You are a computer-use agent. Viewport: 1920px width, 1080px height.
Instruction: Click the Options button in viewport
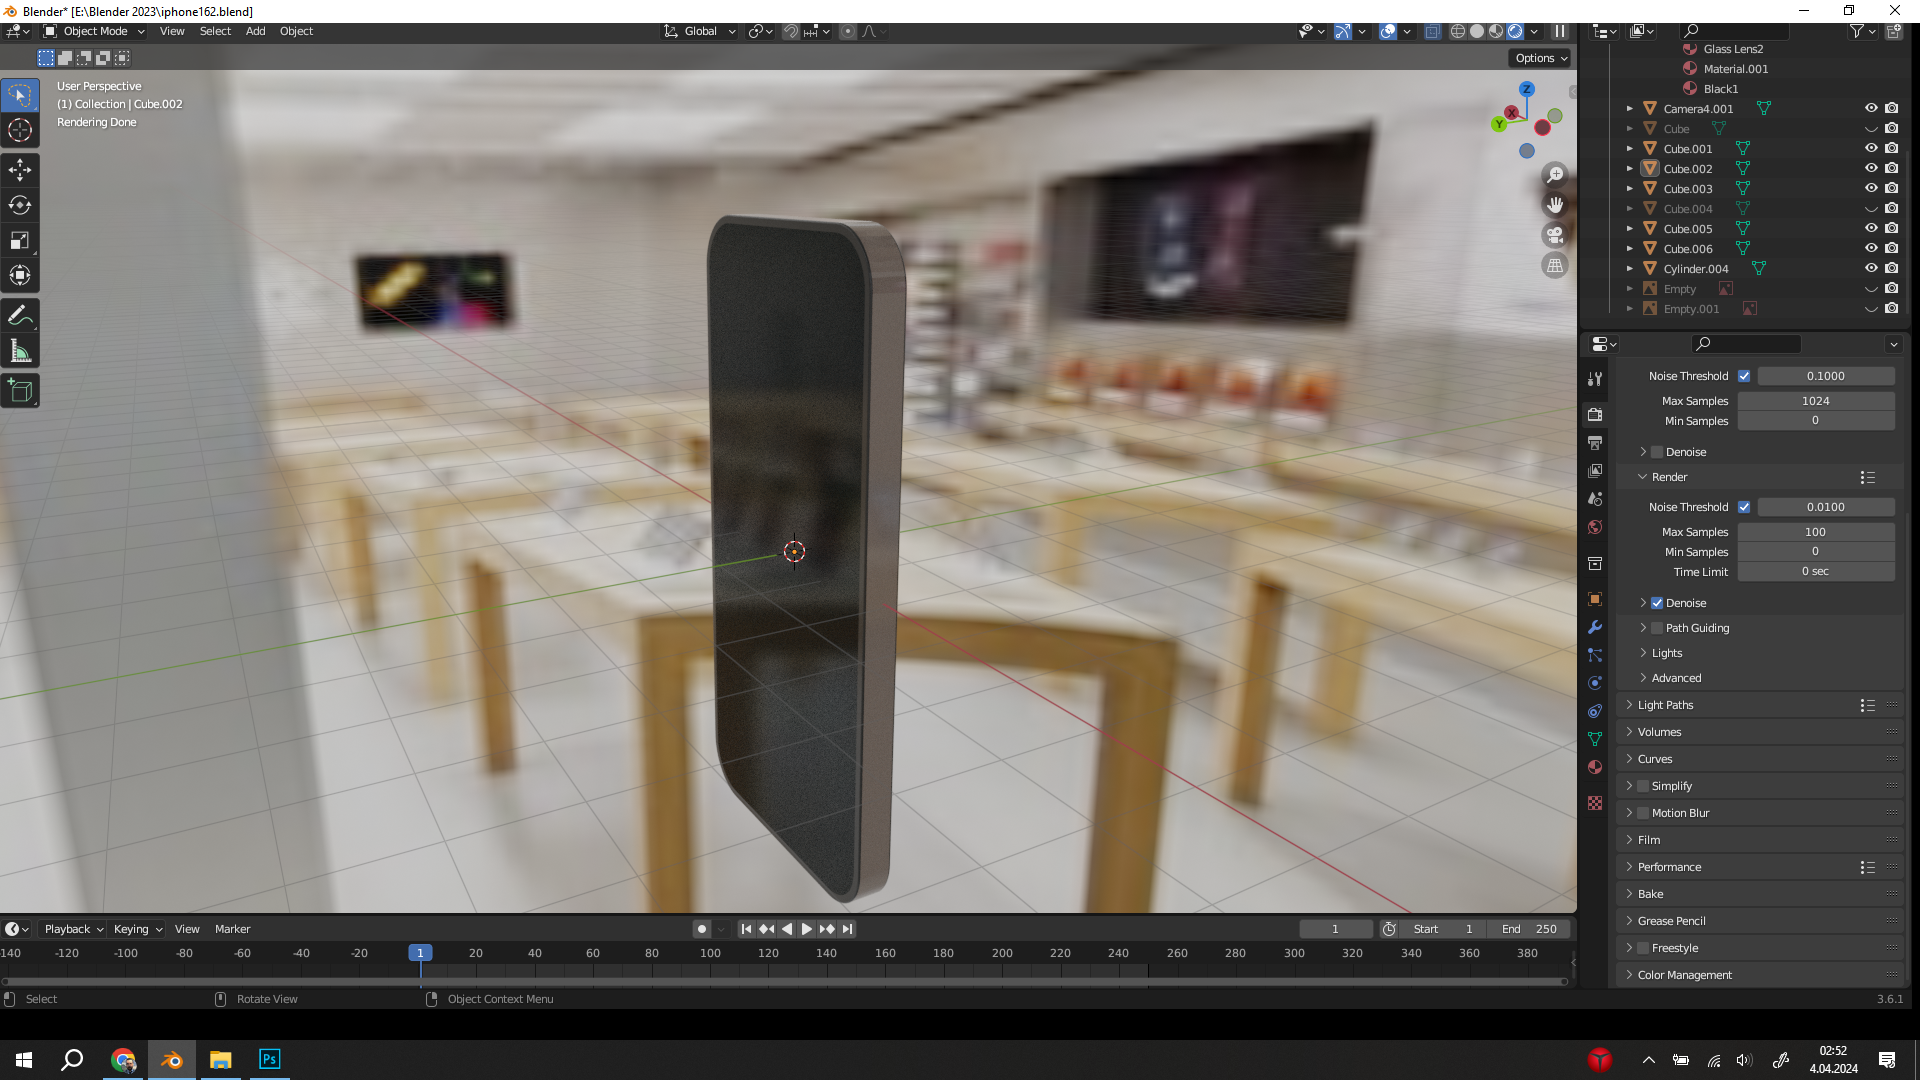point(1540,58)
